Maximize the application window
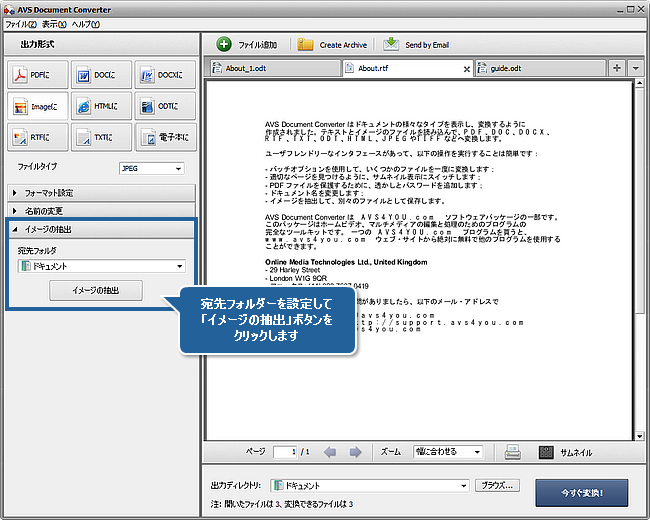This screenshot has height=520, width=650. 631,9
